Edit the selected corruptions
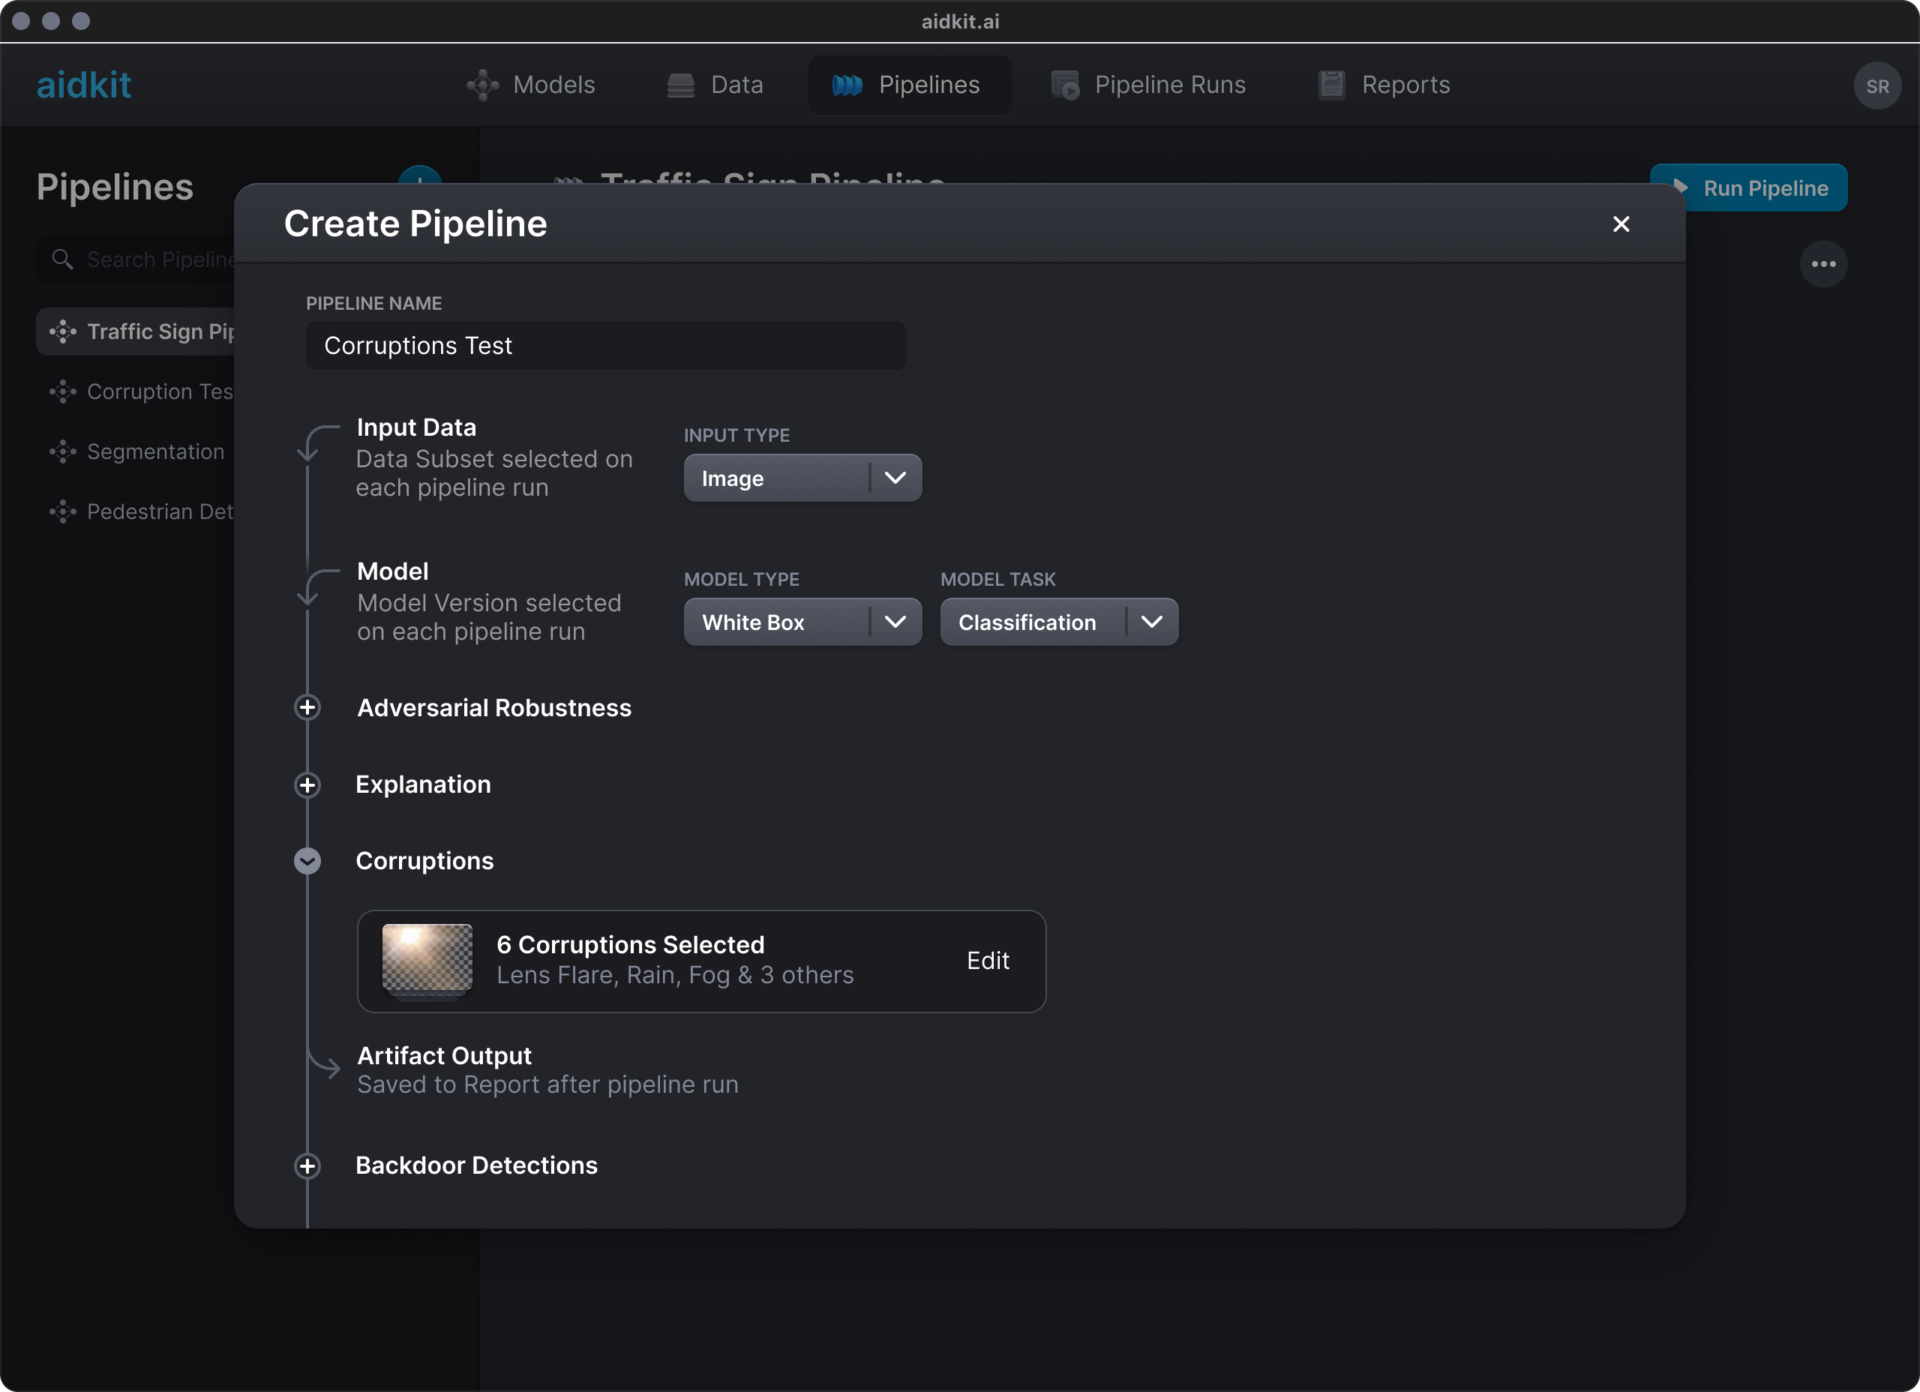Image resolution: width=1920 pixels, height=1392 pixels. [987, 961]
